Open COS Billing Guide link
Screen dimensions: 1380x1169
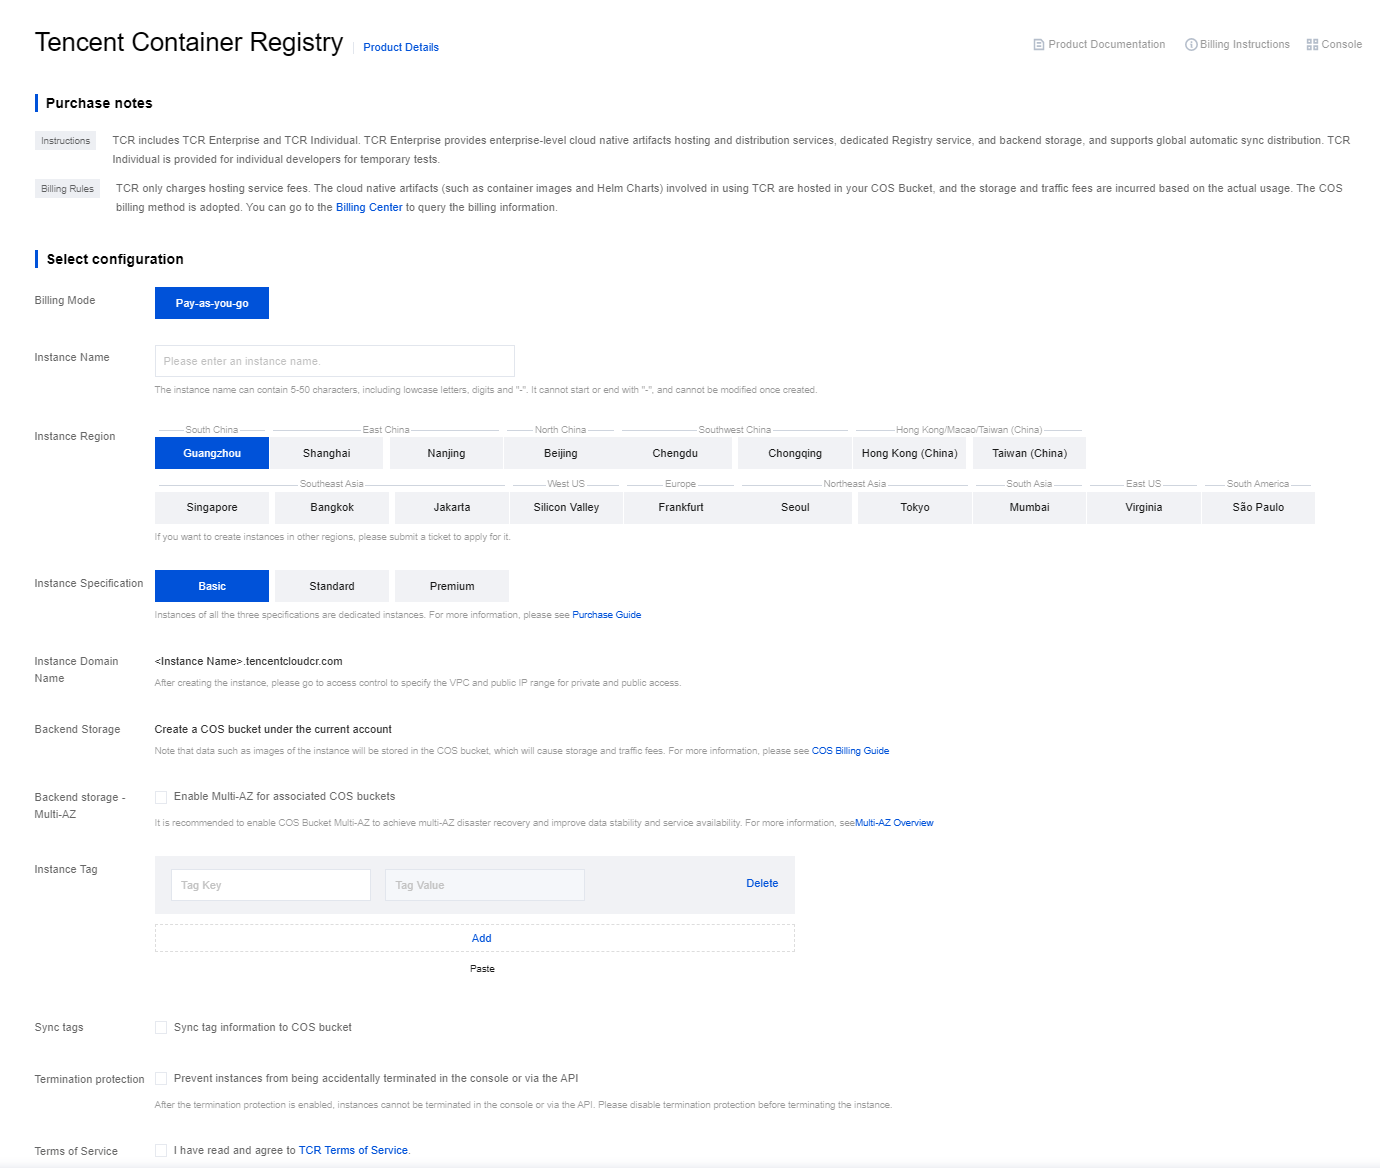coord(850,751)
